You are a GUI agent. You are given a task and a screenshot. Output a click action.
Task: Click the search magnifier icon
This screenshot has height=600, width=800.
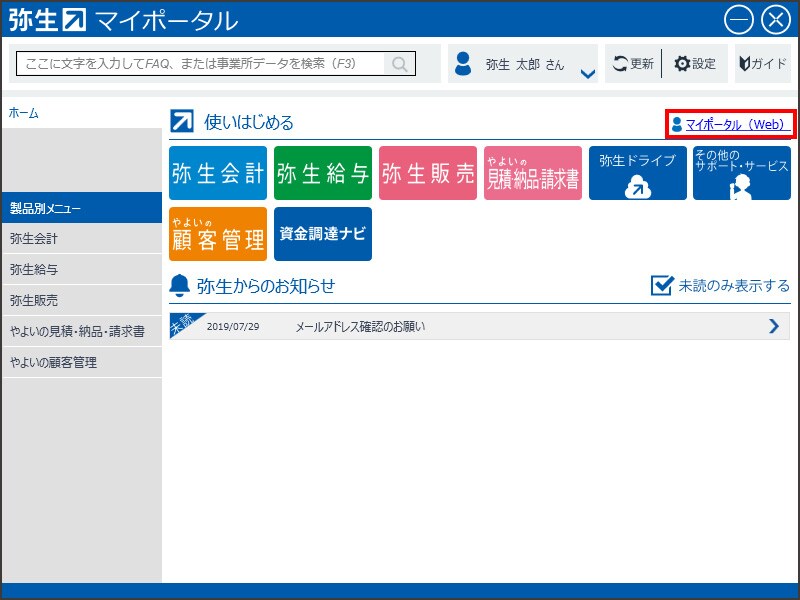coord(399,64)
